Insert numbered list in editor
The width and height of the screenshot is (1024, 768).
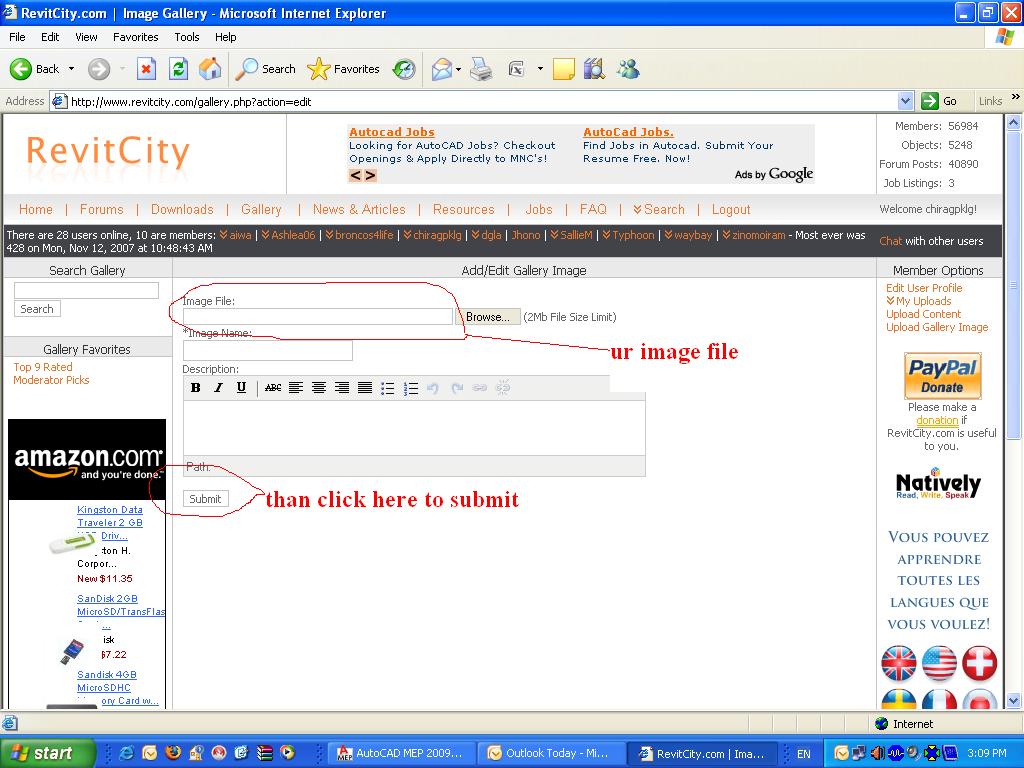[x=411, y=389]
